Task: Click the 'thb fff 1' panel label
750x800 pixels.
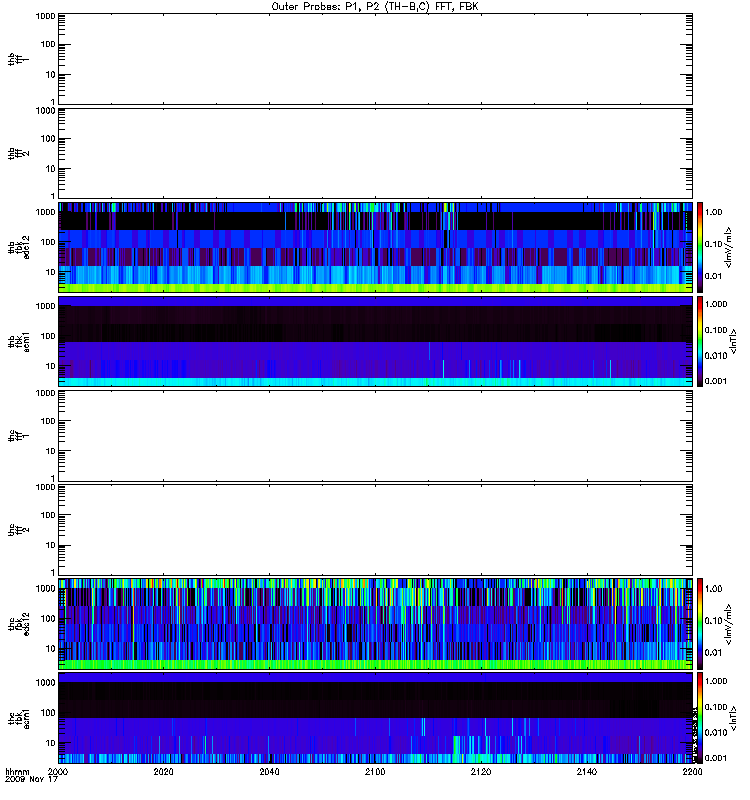Action: coord(18,59)
